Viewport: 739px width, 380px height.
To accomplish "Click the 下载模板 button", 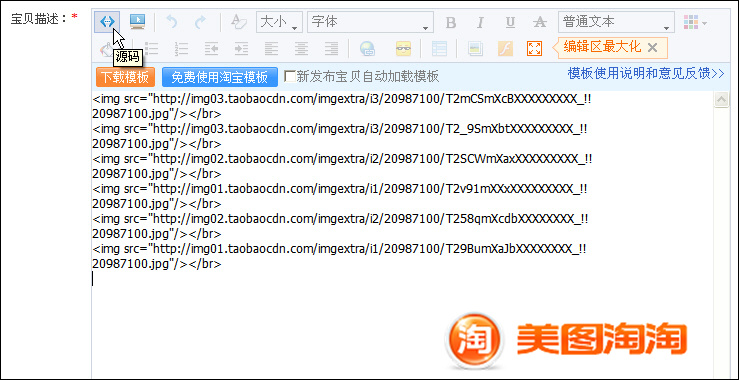I will pyautogui.click(x=125, y=77).
